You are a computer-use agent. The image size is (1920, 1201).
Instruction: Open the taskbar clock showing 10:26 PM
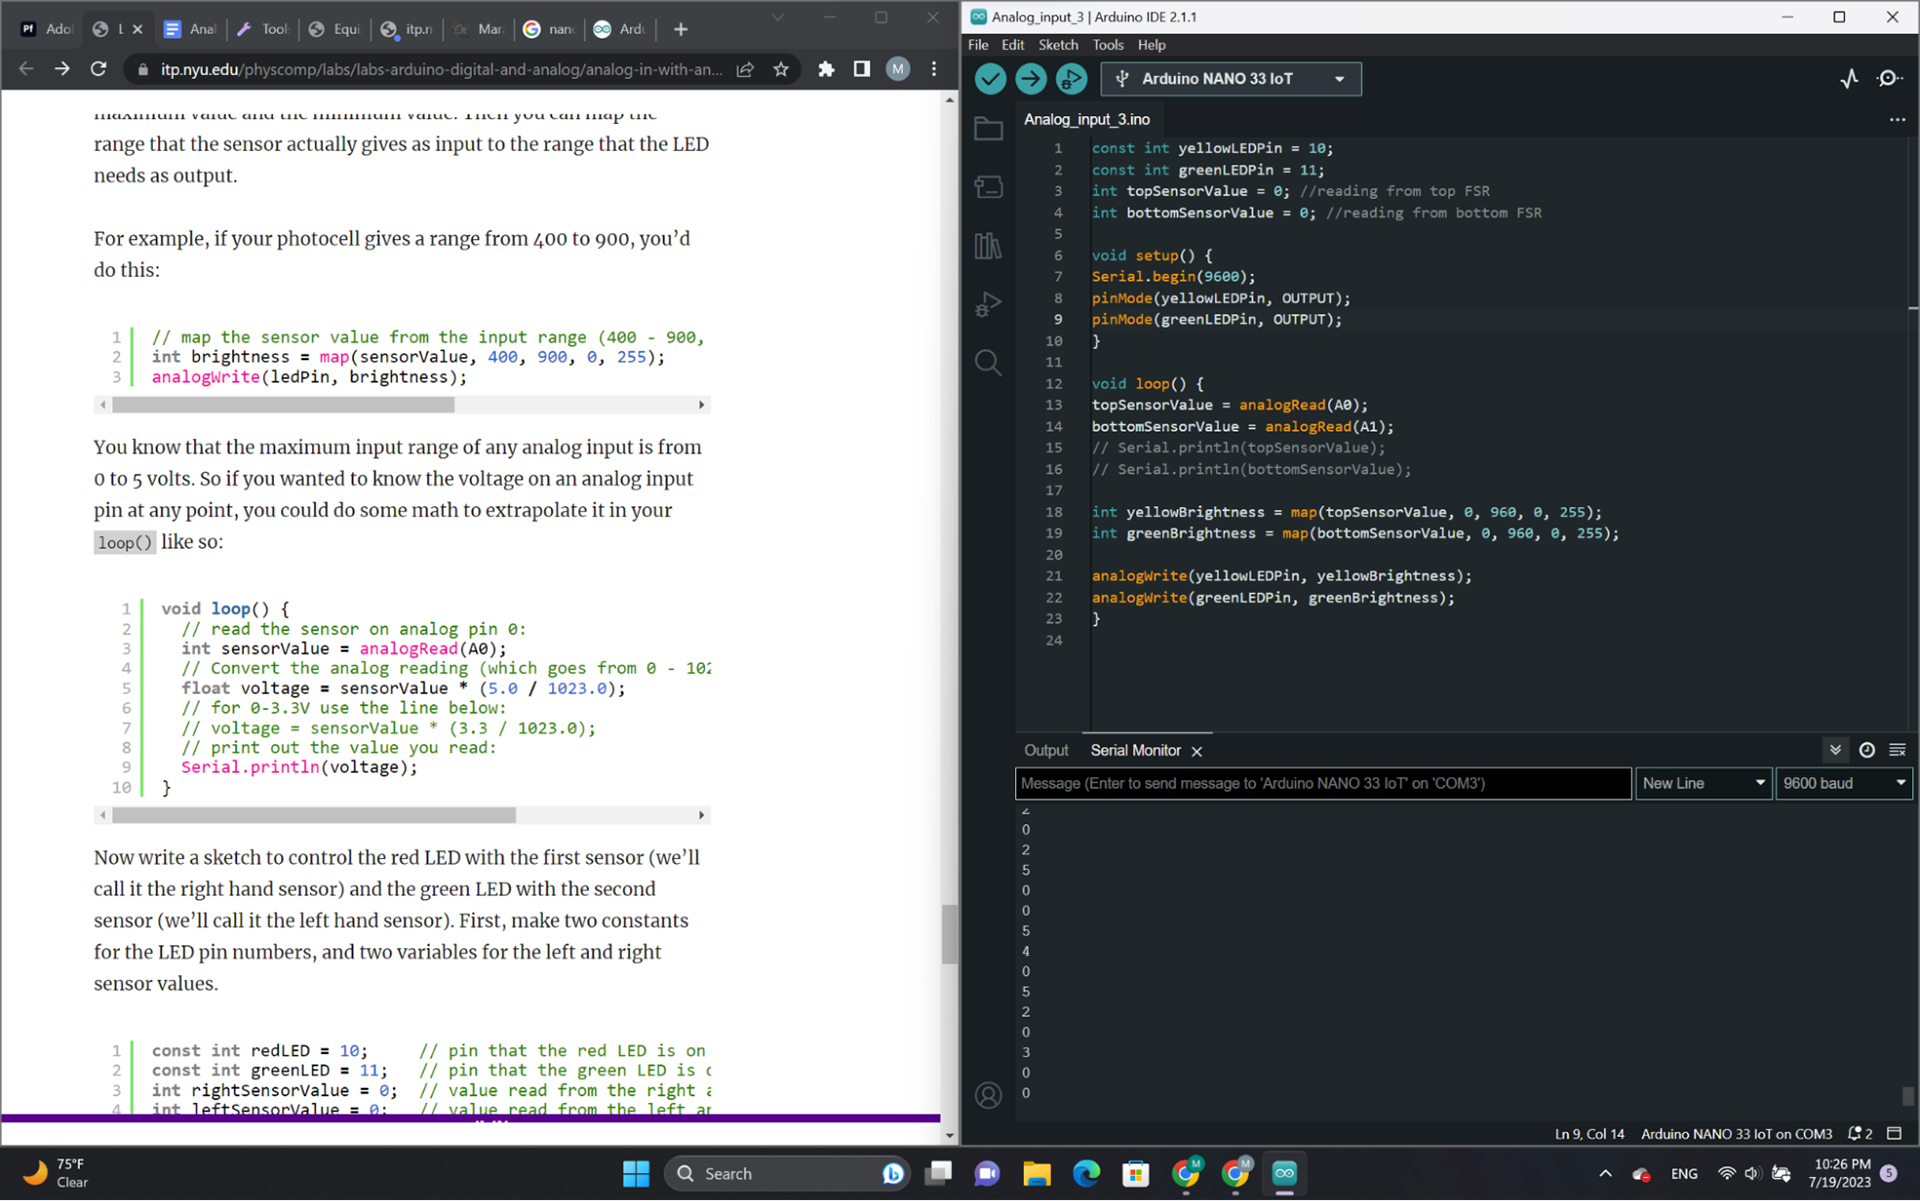[1840, 1174]
